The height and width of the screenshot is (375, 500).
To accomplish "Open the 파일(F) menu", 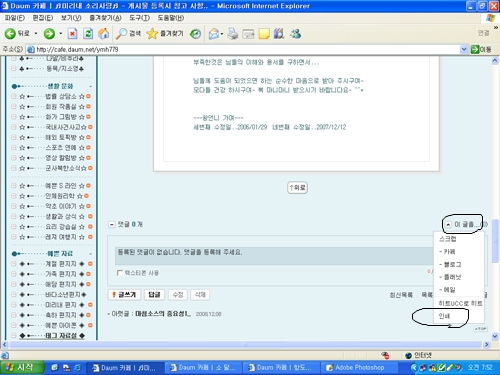I will [x=15, y=18].
